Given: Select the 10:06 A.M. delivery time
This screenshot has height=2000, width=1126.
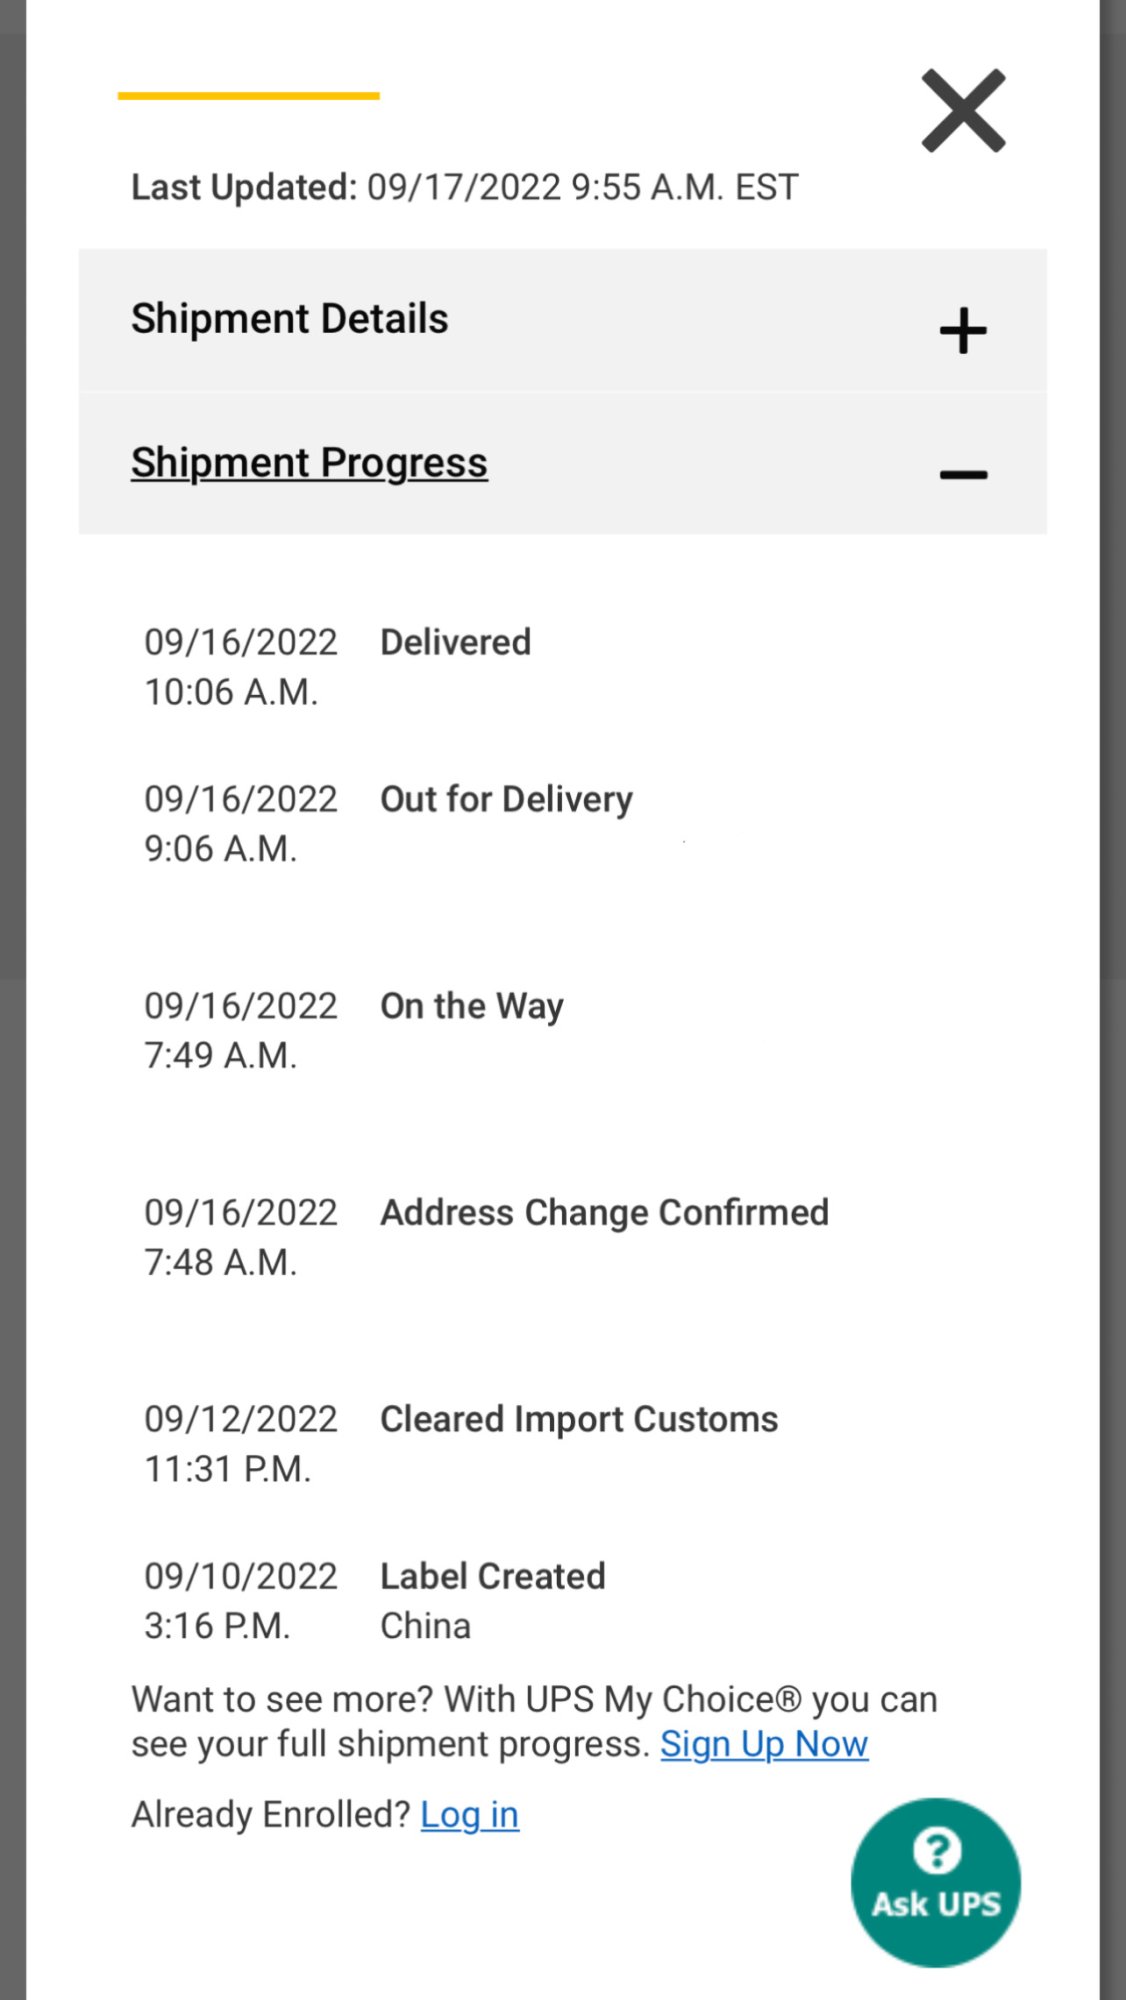Looking at the screenshot, I should click(231, 692).
